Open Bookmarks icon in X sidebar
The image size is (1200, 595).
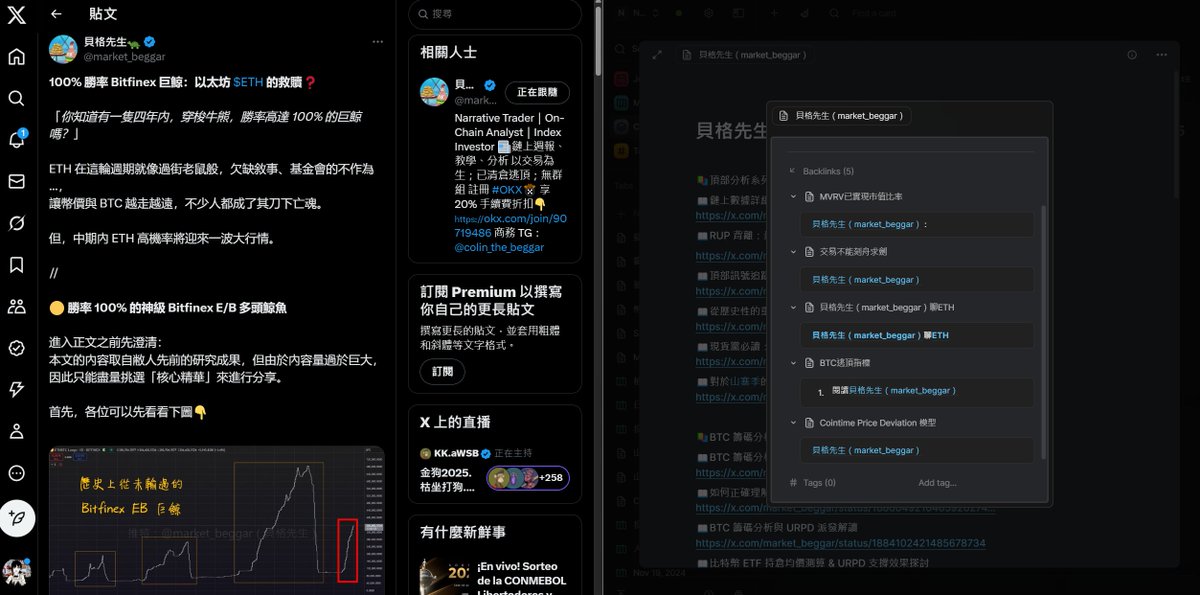pos(16,265)
